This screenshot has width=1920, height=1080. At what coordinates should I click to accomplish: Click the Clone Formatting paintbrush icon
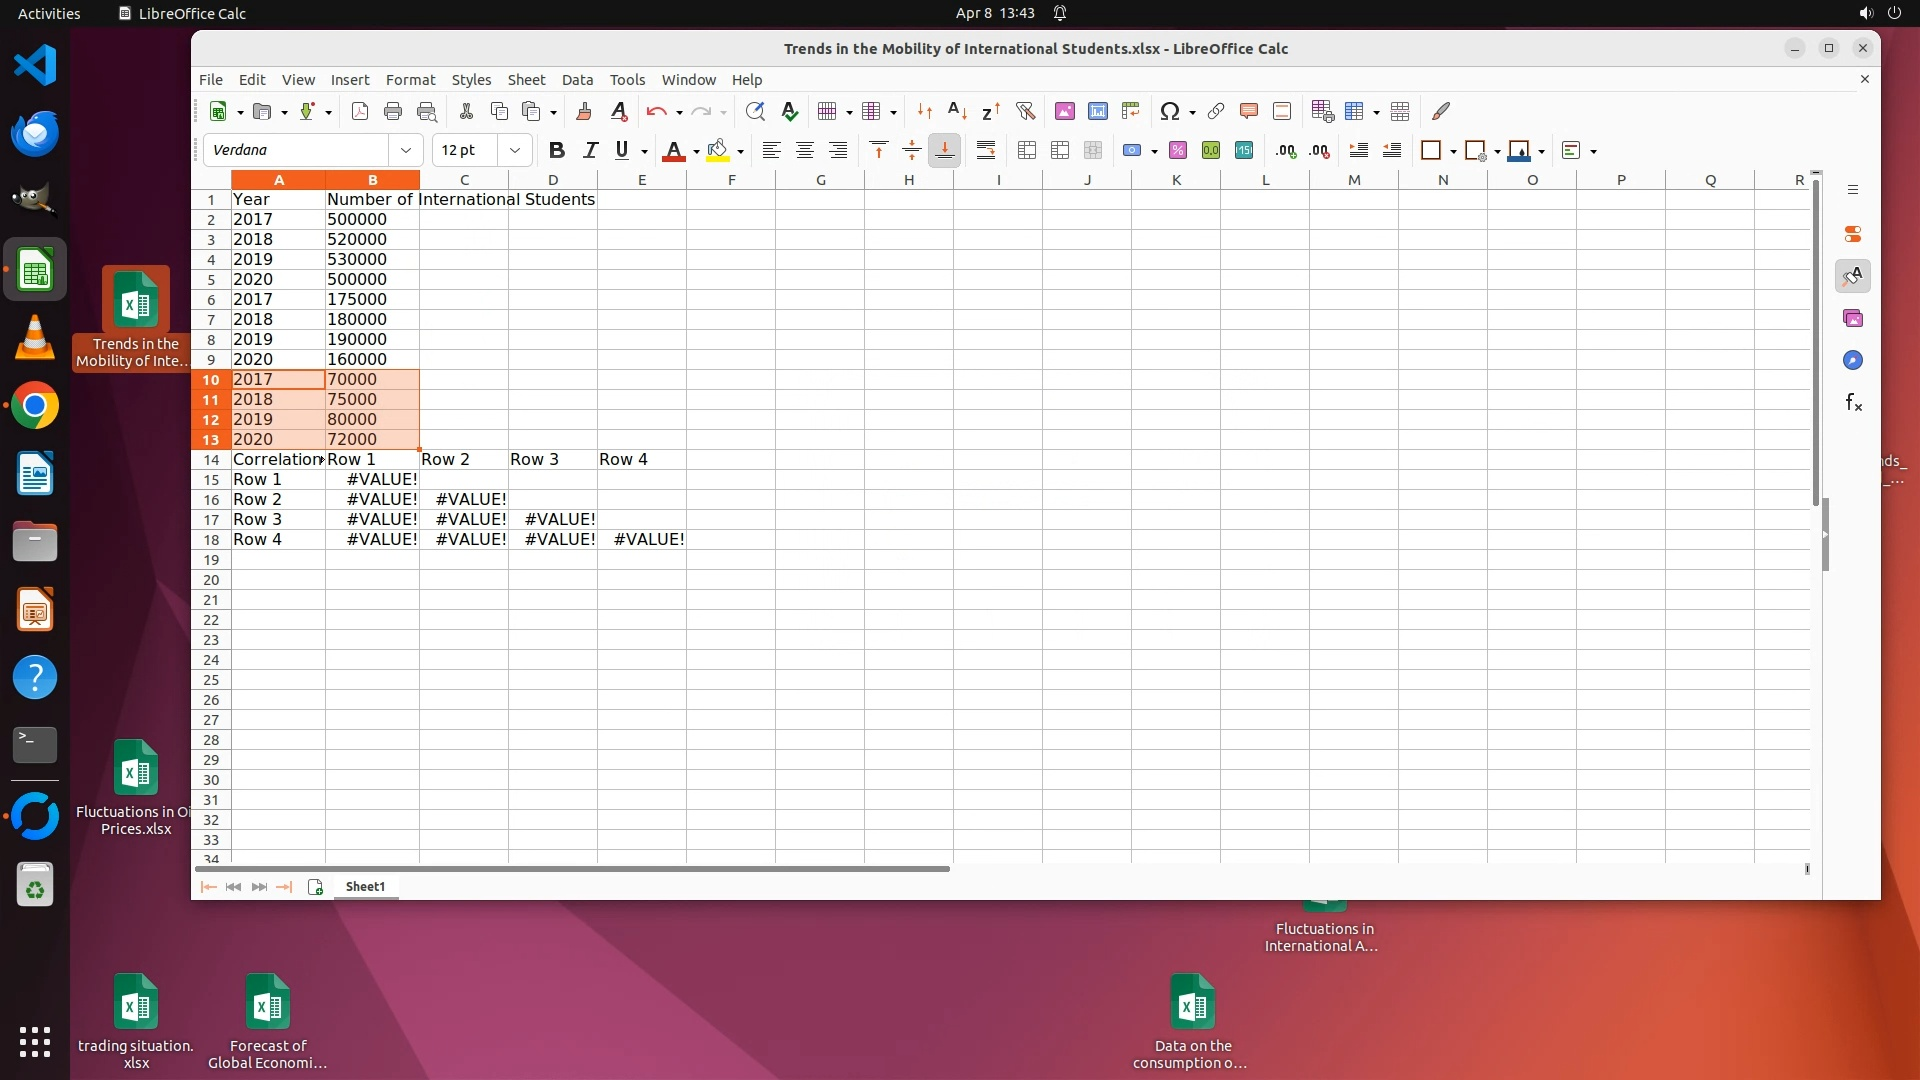[584, 112]
